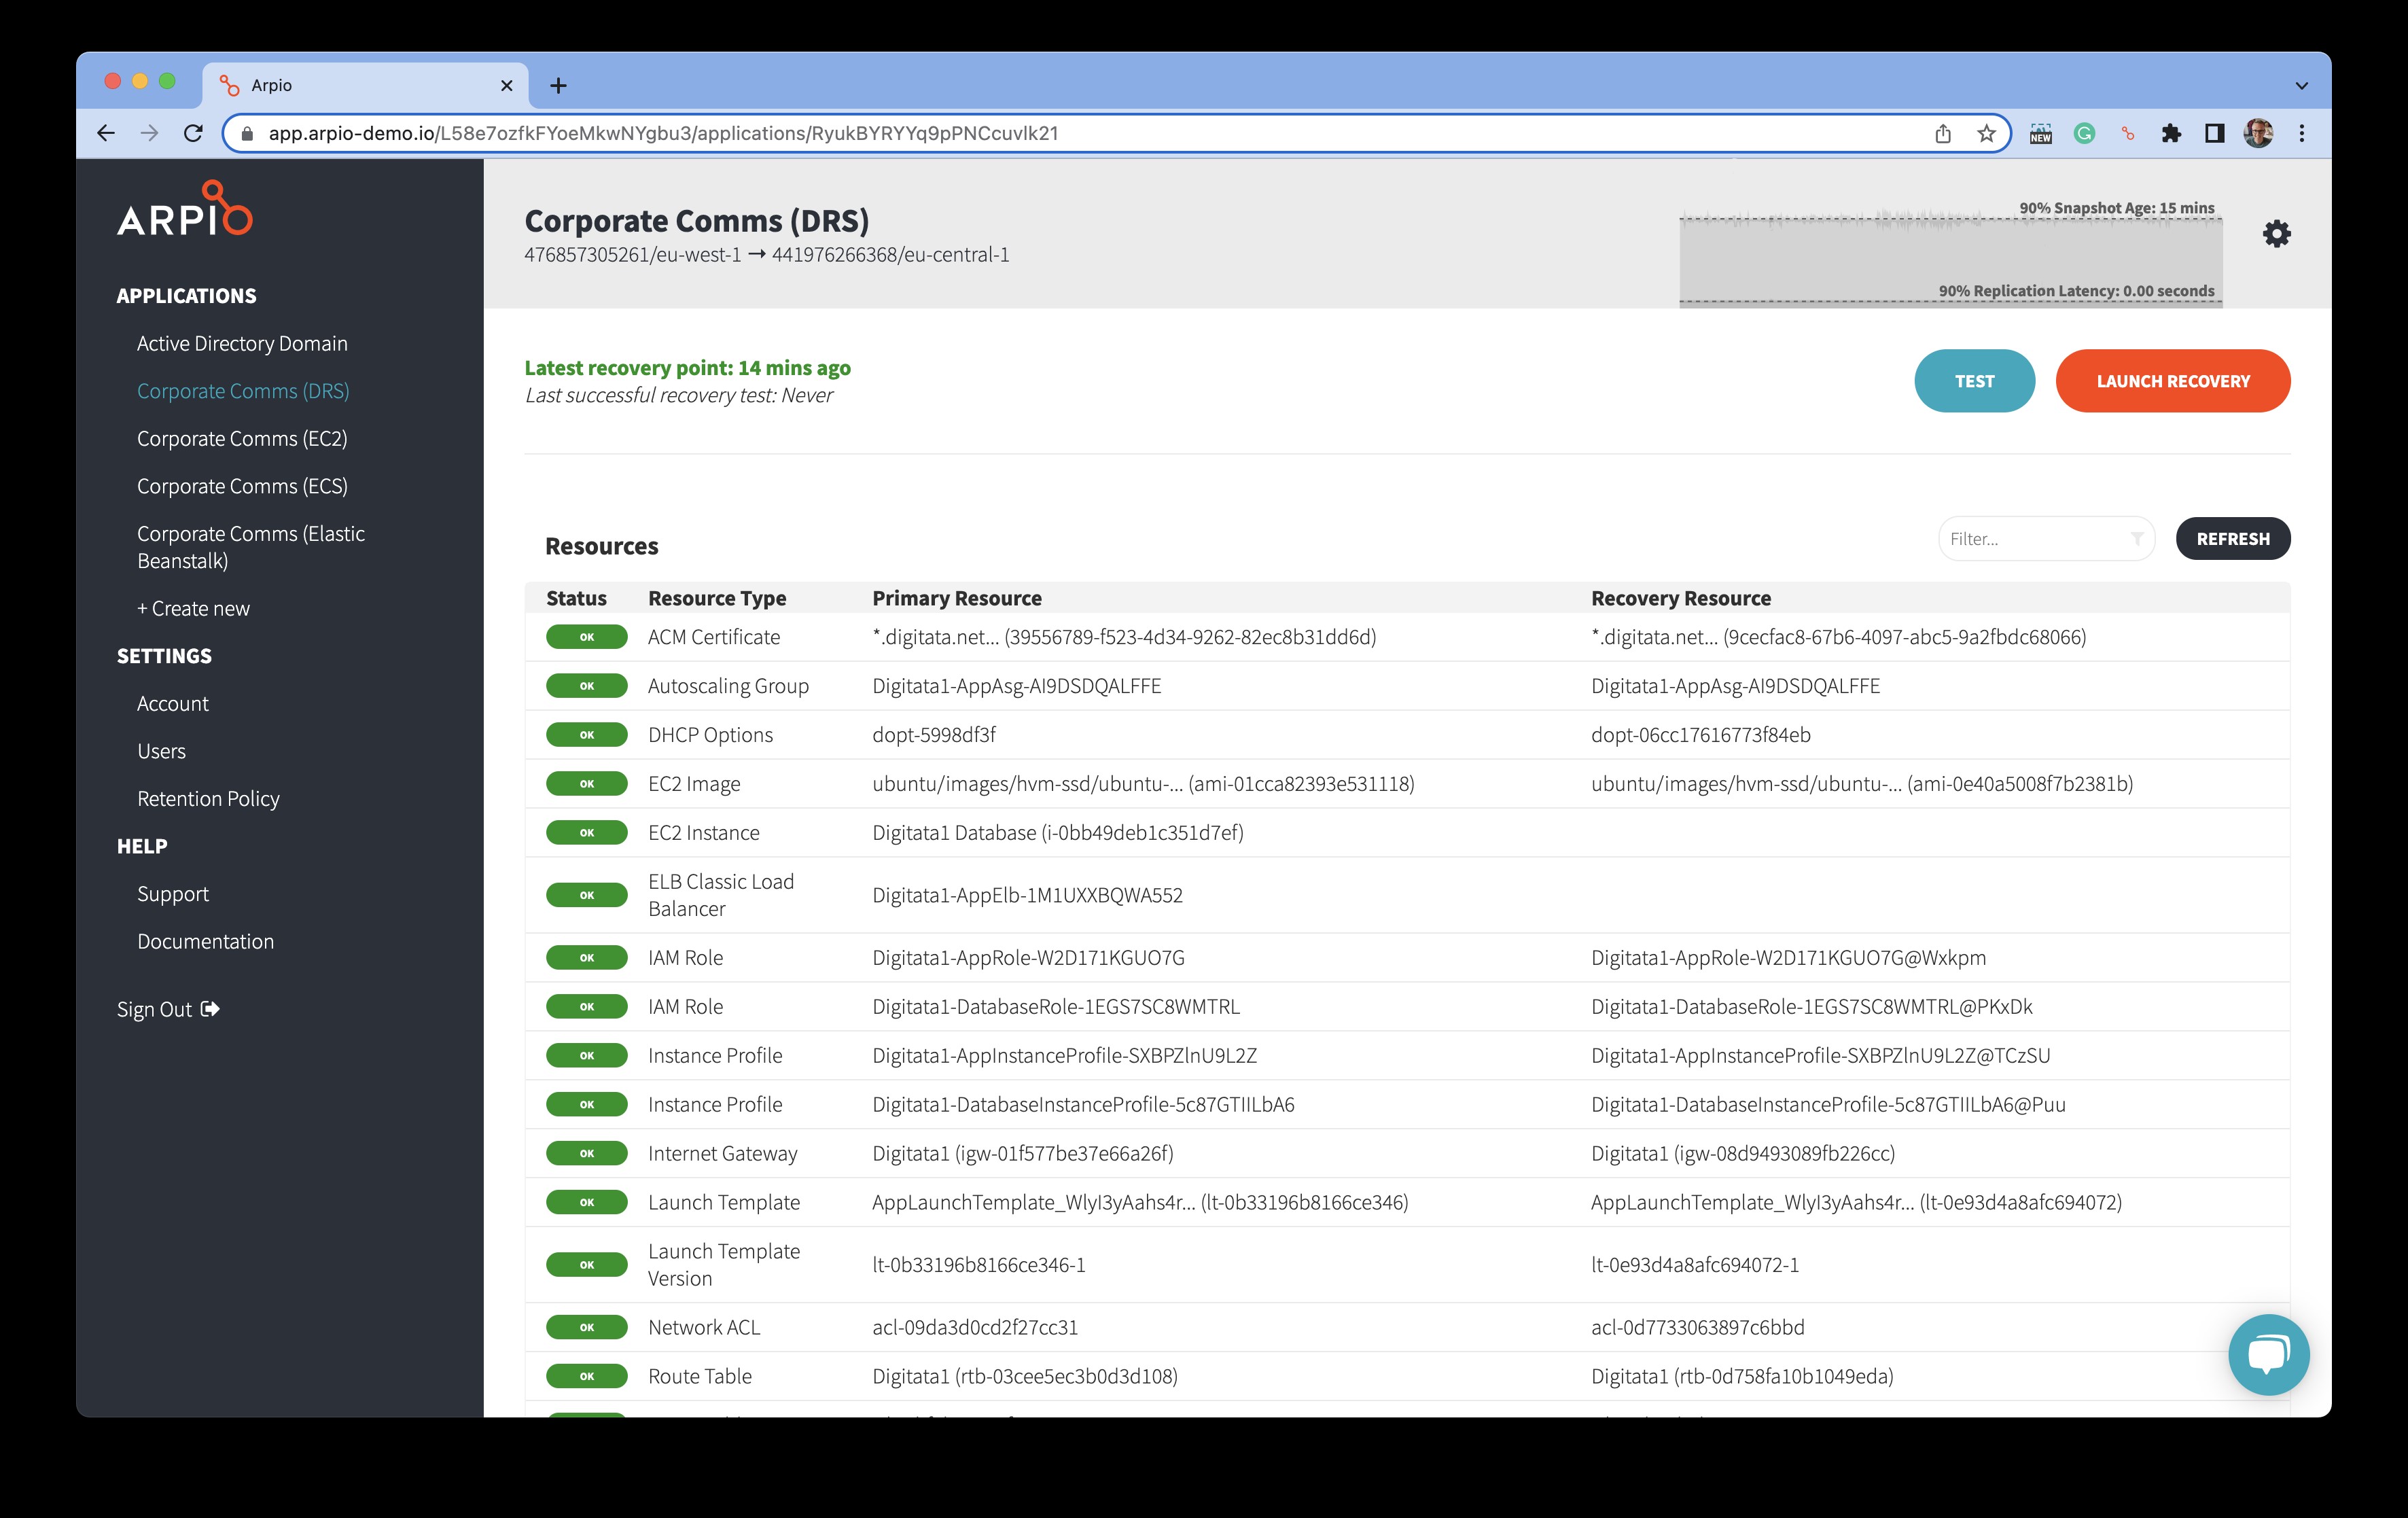This screenshot has height=1518, width=2408.
Task: Click OK badge on Network ACL row
Action: pyautogui.click(x=587, y=1327)
